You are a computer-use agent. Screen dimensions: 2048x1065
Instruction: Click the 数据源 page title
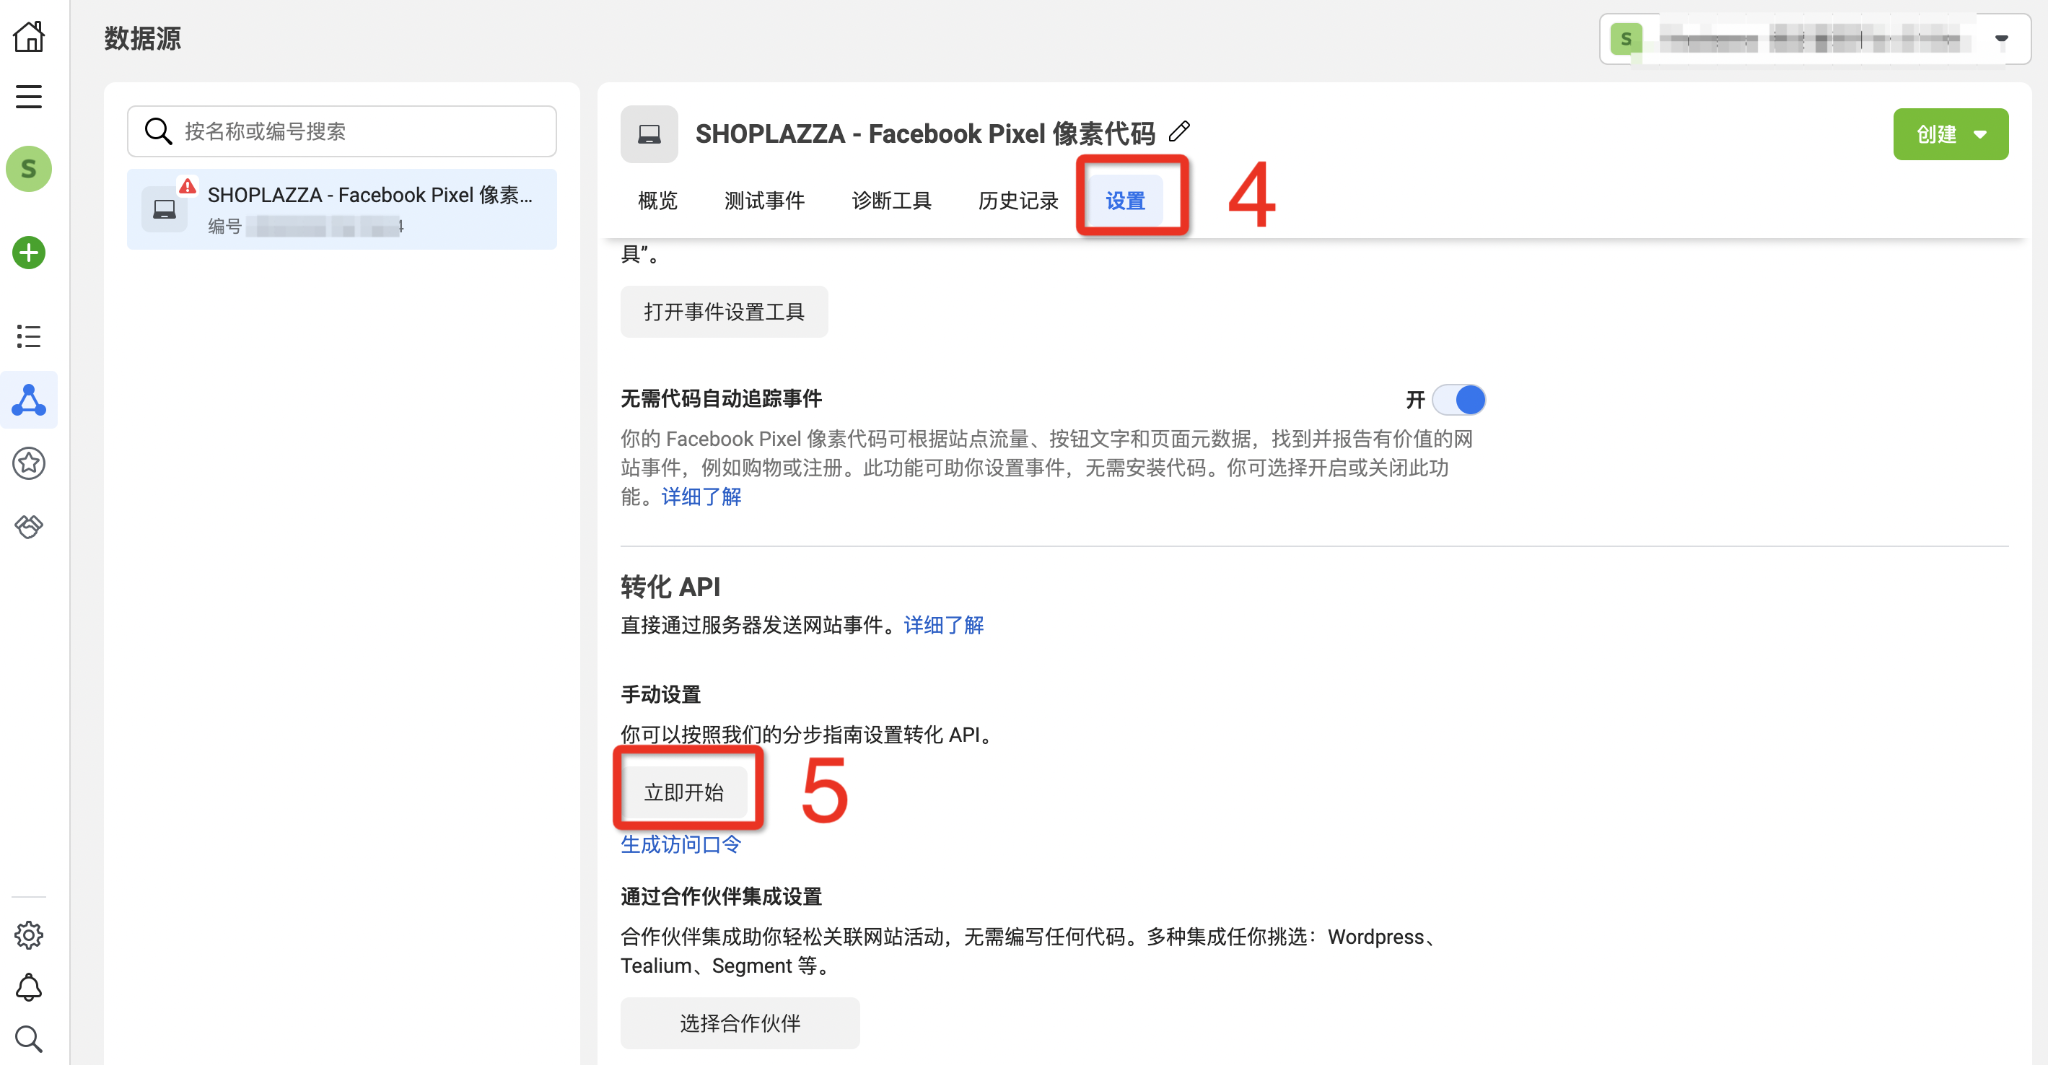(x=143, y=39)
